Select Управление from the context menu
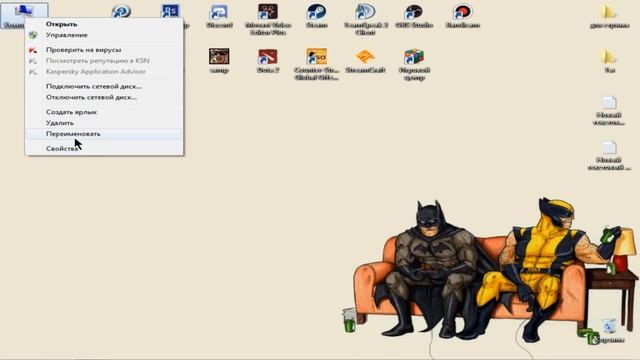The height and width of the screenshot is (360, 640). [x=67, y=35]
